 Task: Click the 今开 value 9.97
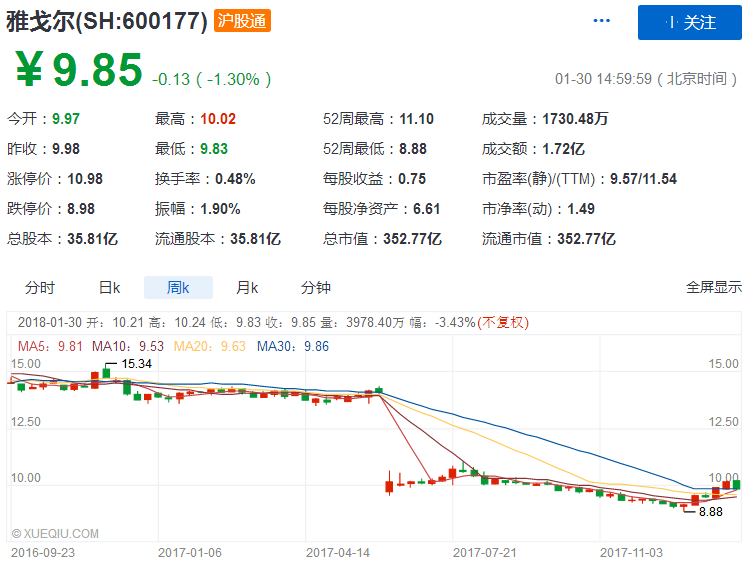pos(66,119)
